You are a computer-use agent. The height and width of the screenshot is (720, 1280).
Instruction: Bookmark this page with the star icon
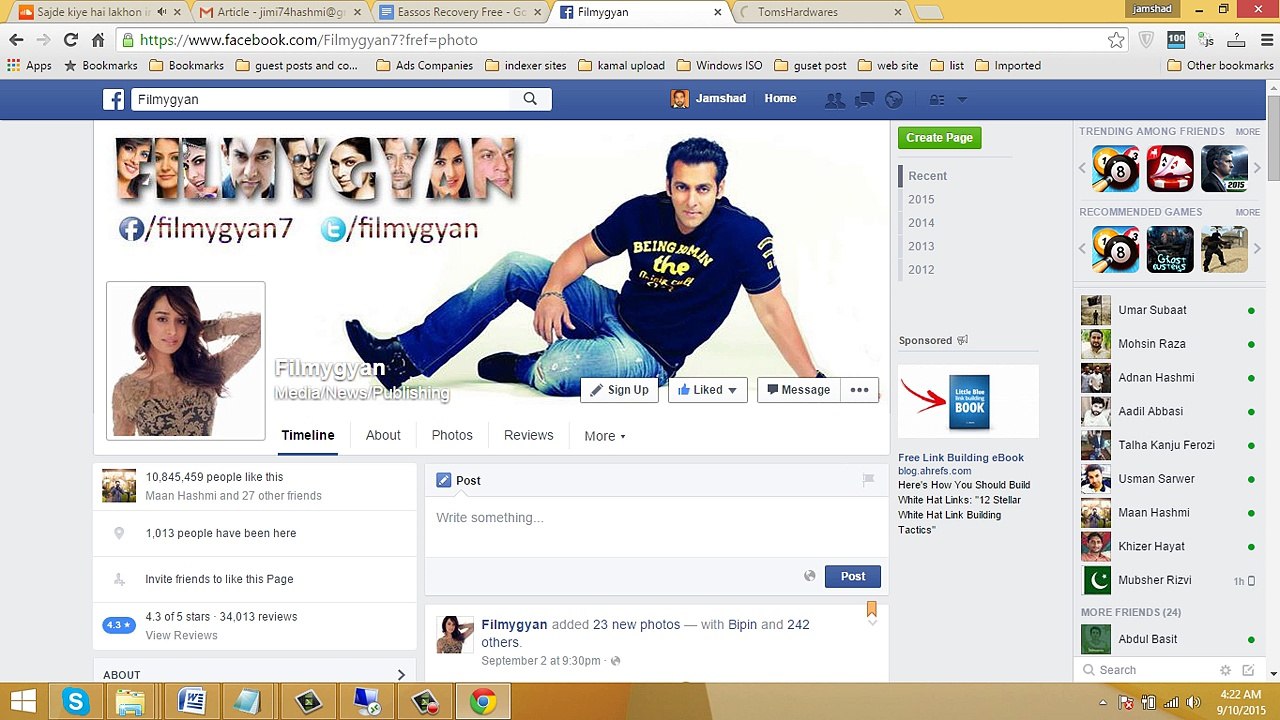[1116, 40]
